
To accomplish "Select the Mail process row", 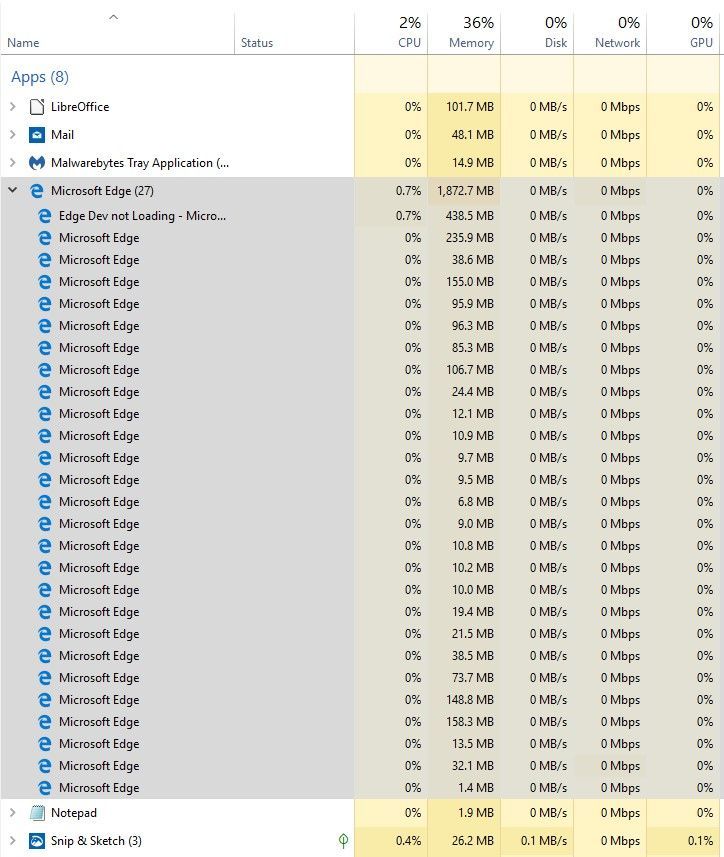I will point(361,135).
